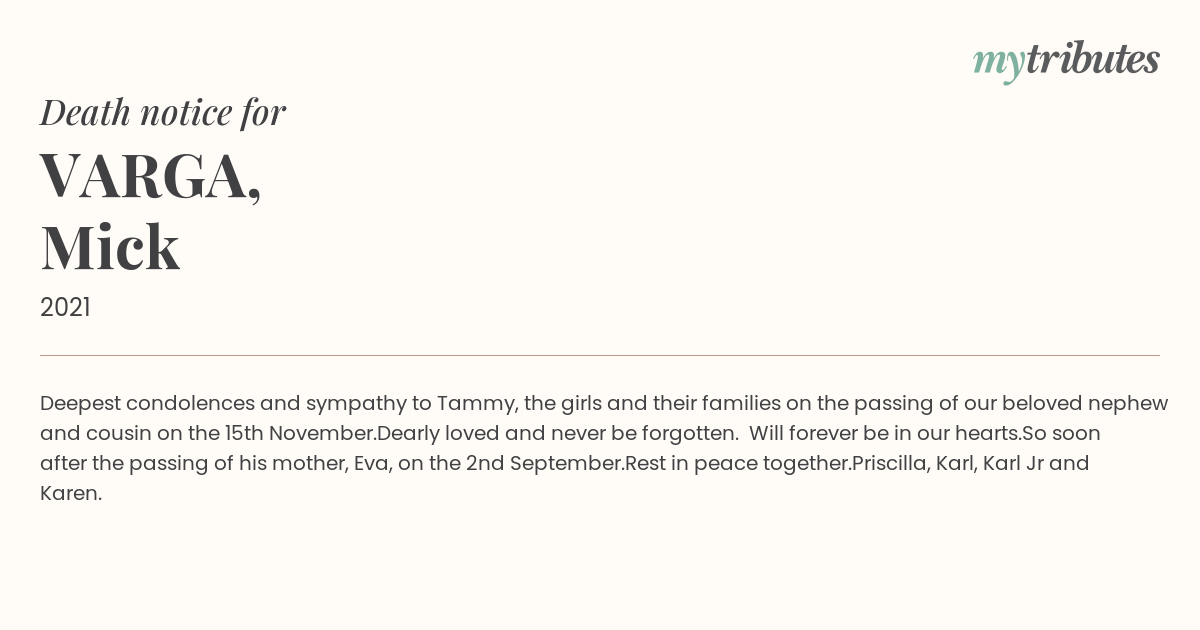Click the surname VARGA
1200x630 pixels.
(150, 176)
